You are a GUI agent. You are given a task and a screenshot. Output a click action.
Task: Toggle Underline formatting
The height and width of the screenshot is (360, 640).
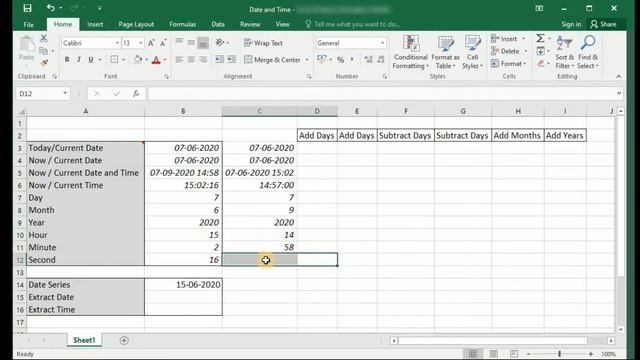point(91,60)
